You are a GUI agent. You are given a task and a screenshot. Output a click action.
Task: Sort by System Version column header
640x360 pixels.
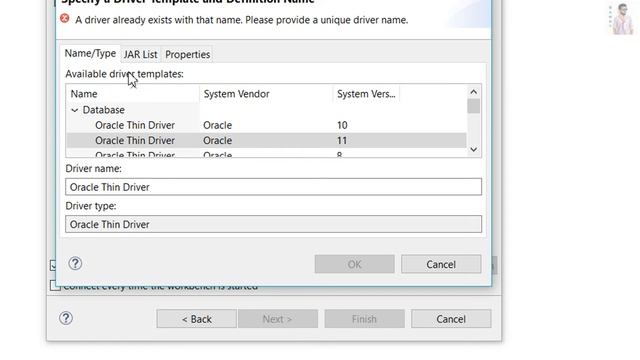pos(366,94)
